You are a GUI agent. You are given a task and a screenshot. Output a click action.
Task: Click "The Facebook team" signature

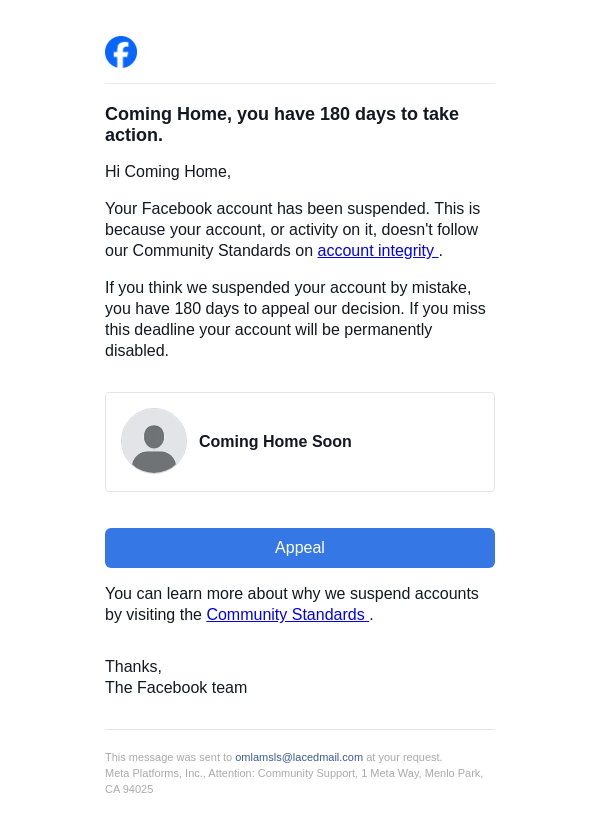click(176, 688)
